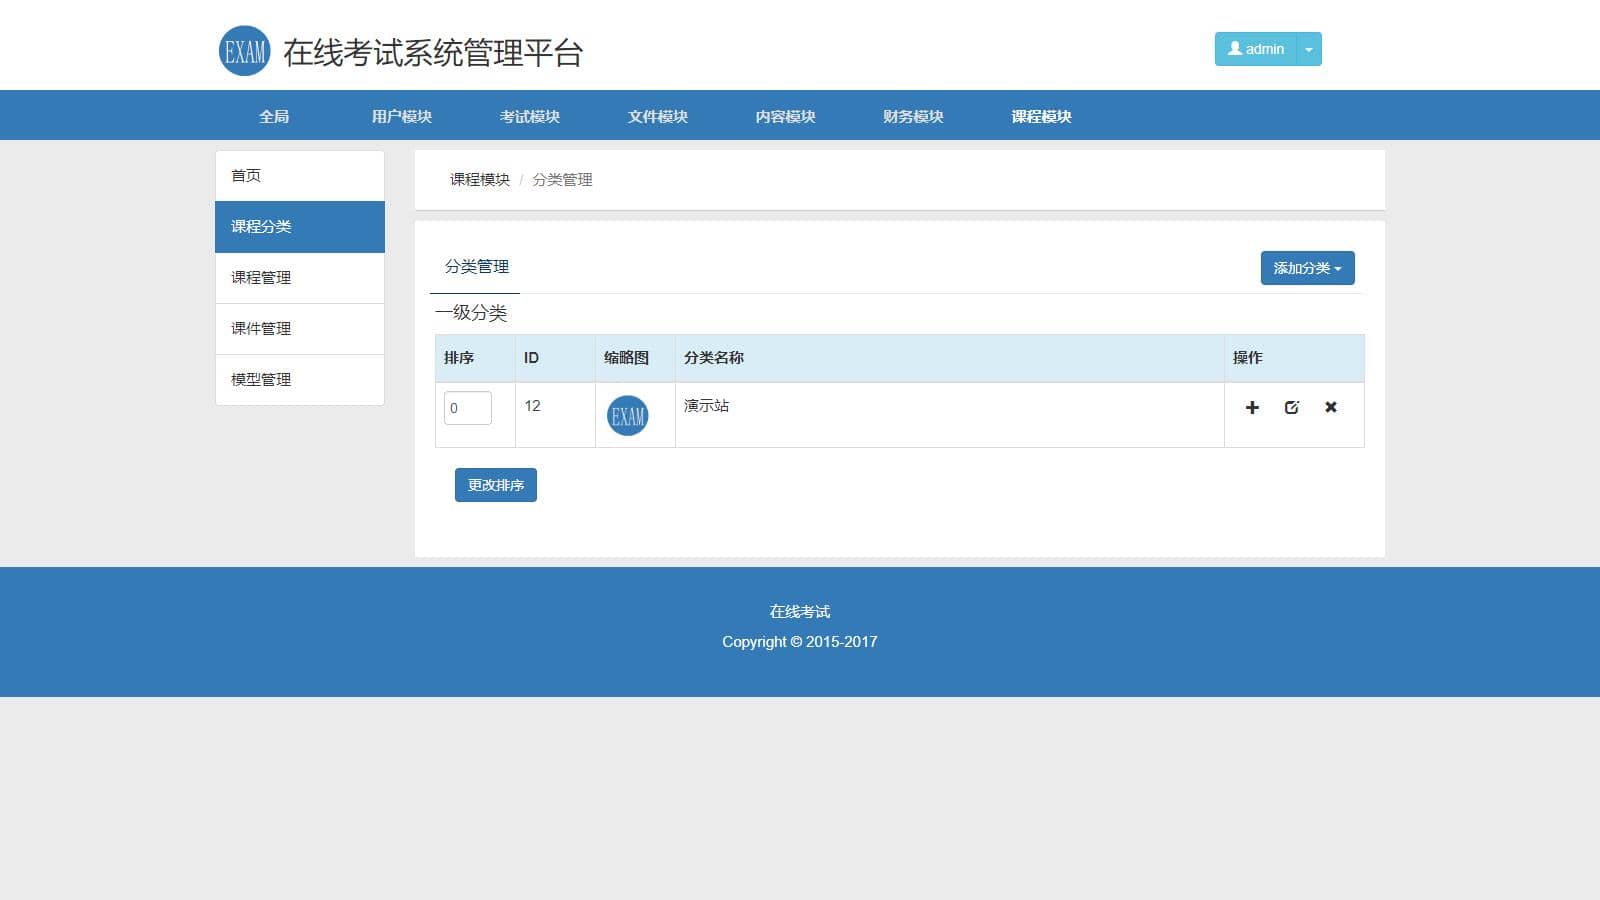Viewport: 1600px width, 900px height.
Task: Select the 分类管理 tab
Action: 476,267
